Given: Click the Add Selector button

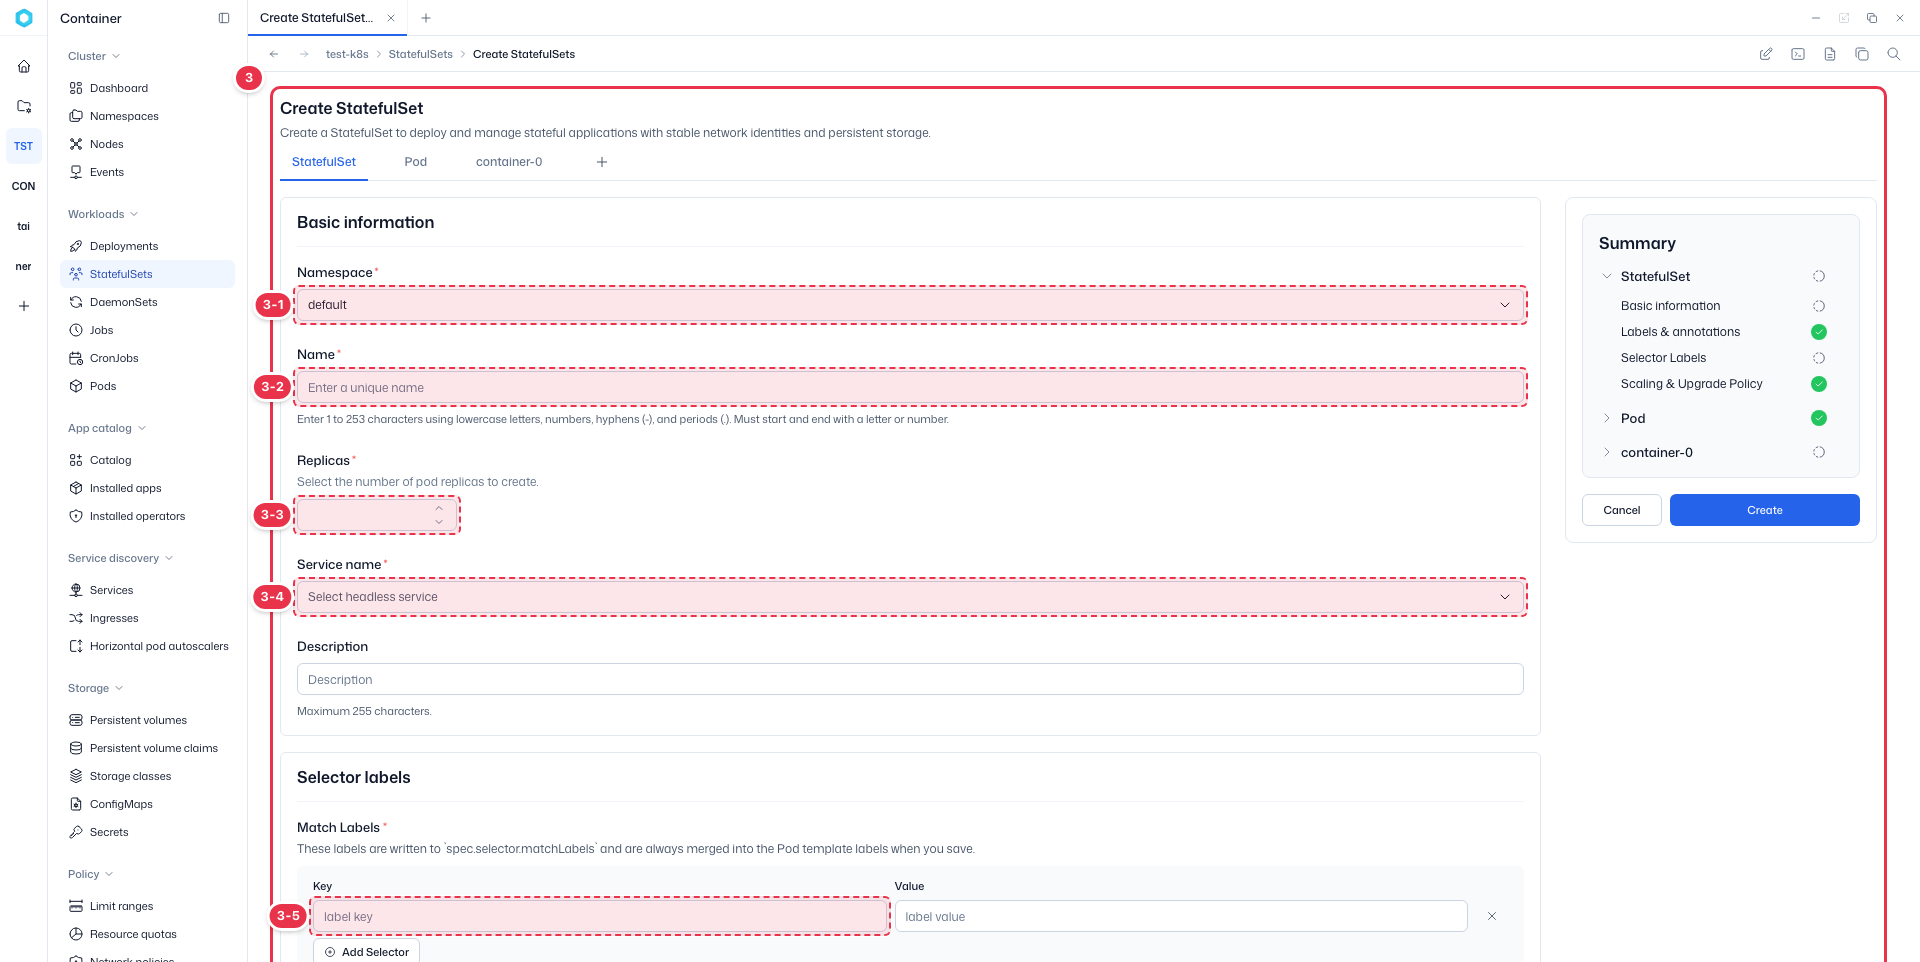Looking at the screenshot, I should pos(367,951).
